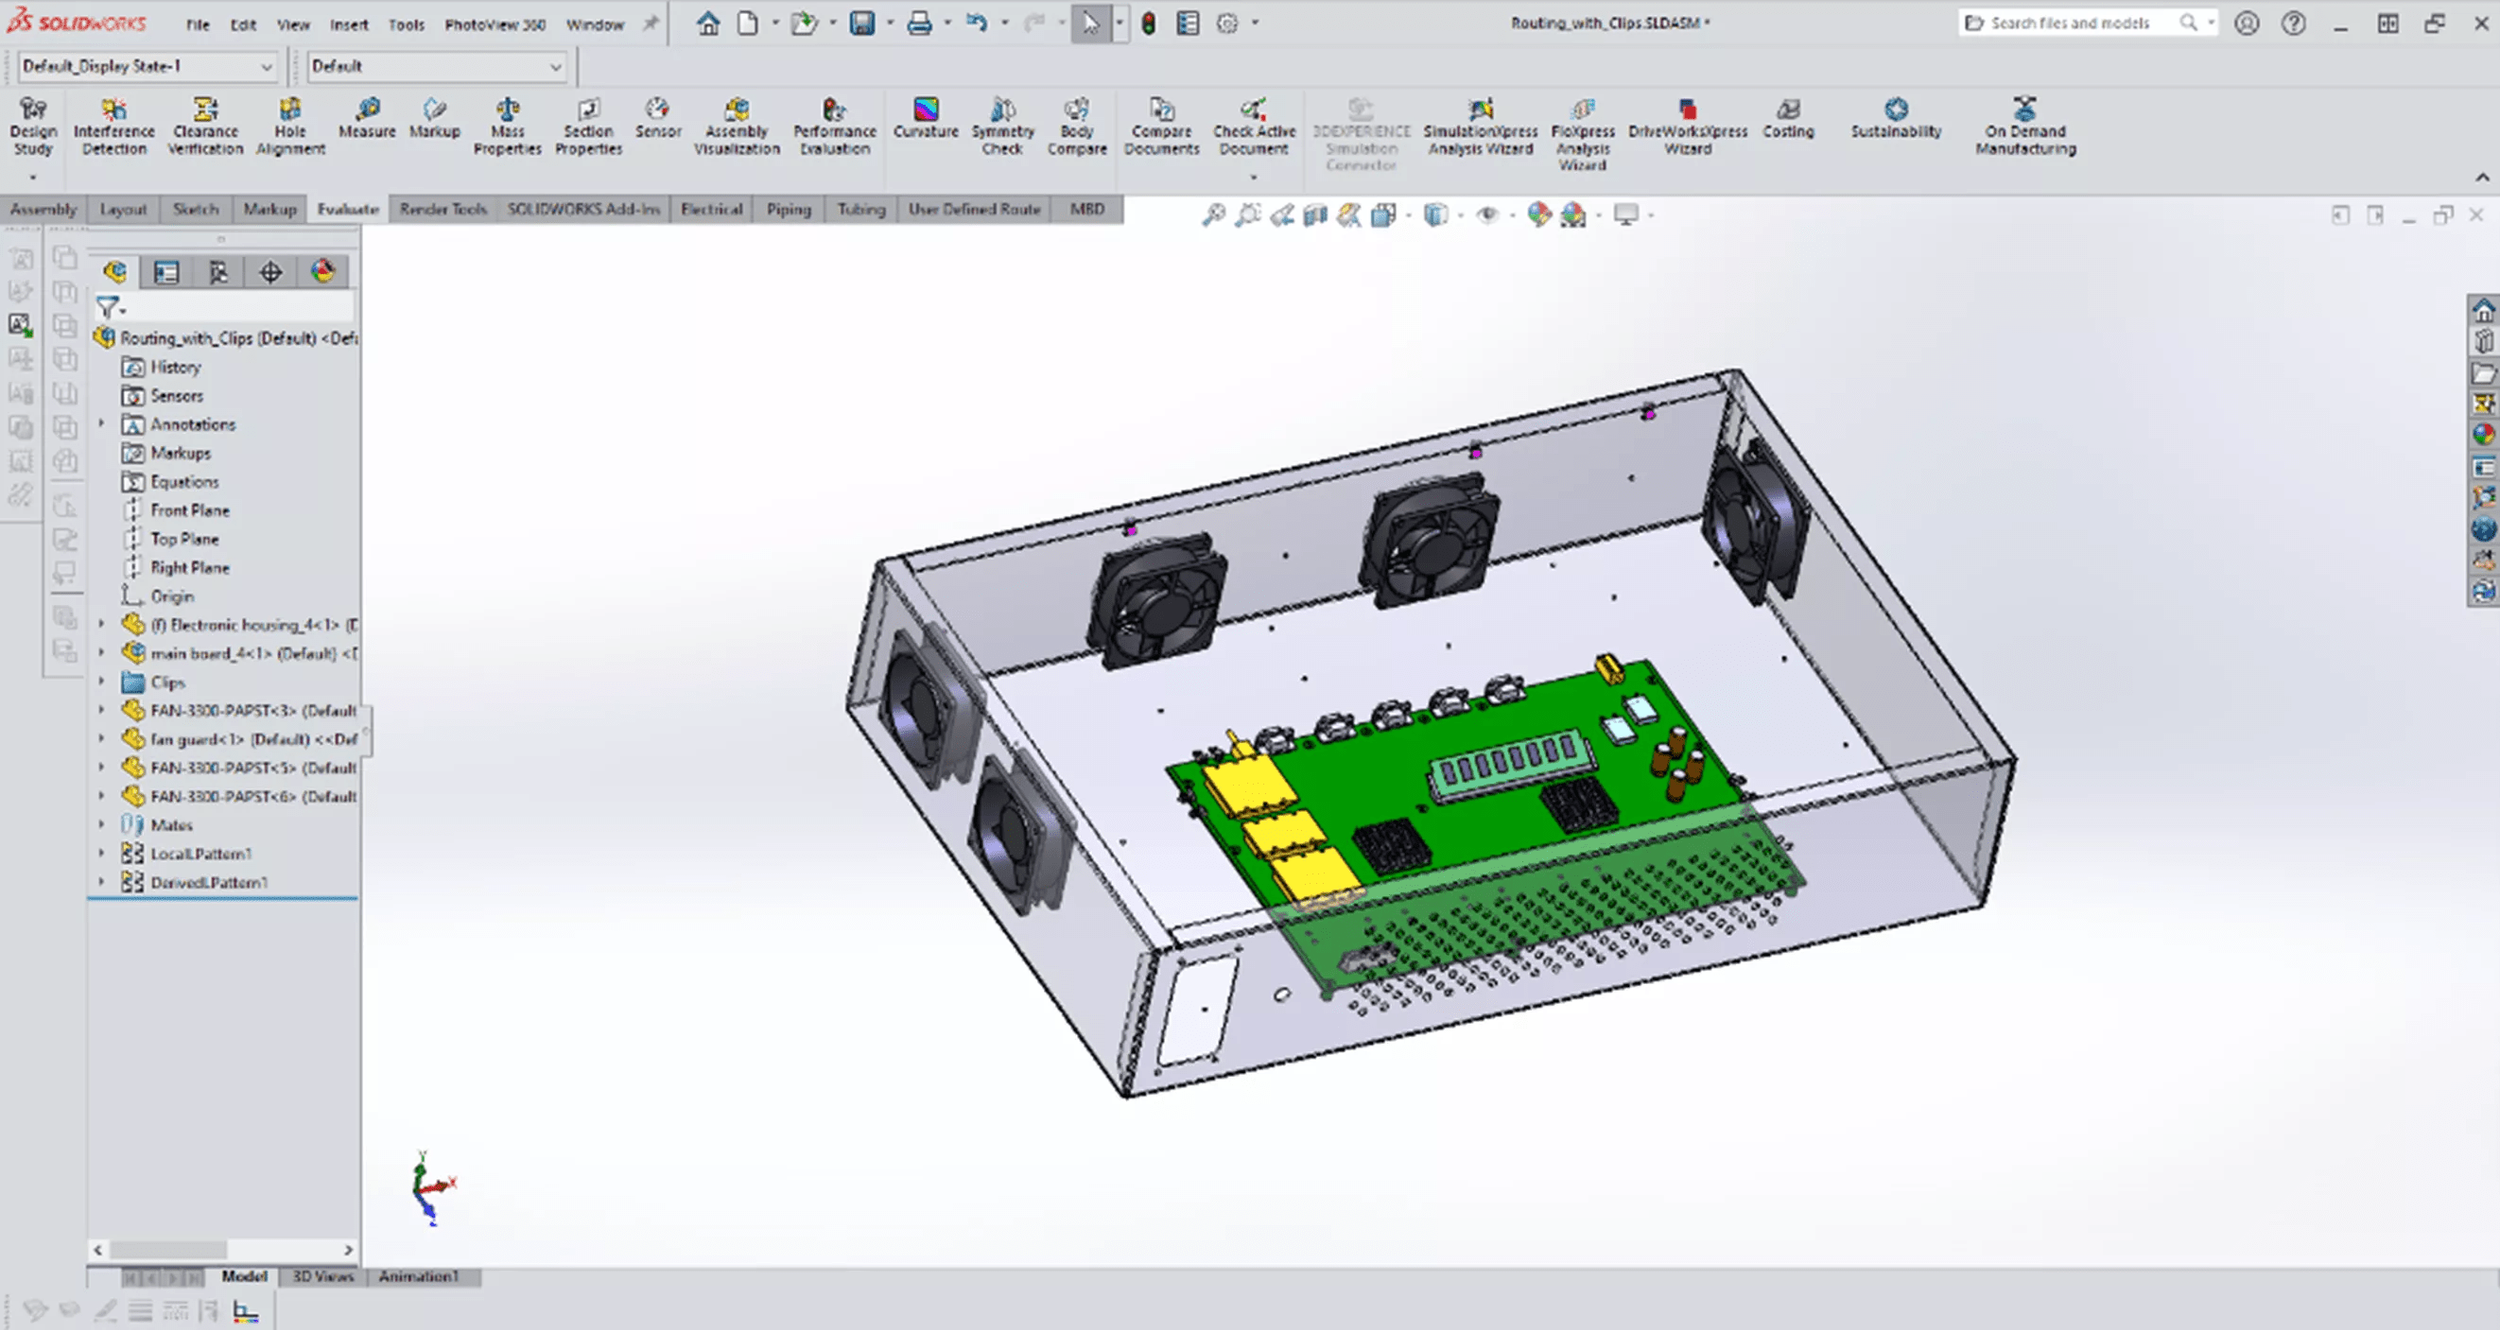
Task: Switch to the Piping ribbon tab
Action: [788, 209]
